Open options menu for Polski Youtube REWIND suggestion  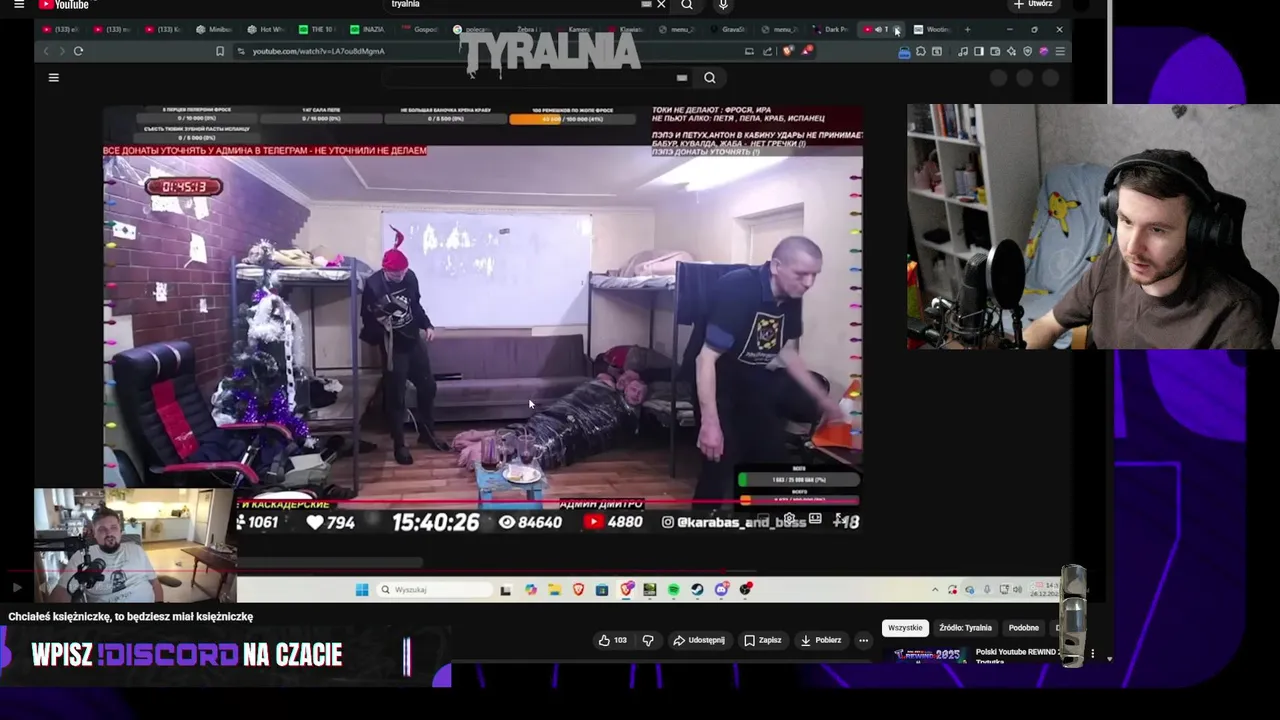[x=1092, y=654]
